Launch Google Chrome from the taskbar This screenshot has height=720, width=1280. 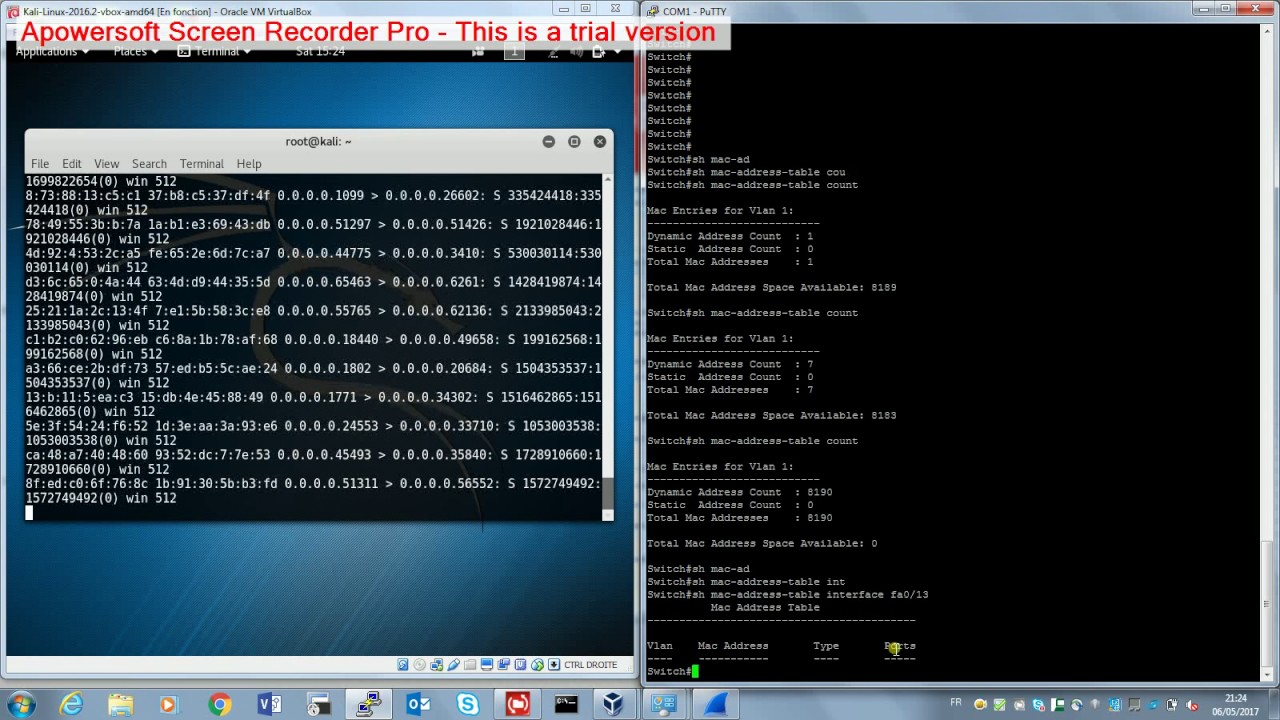click(x=219, y=704)
